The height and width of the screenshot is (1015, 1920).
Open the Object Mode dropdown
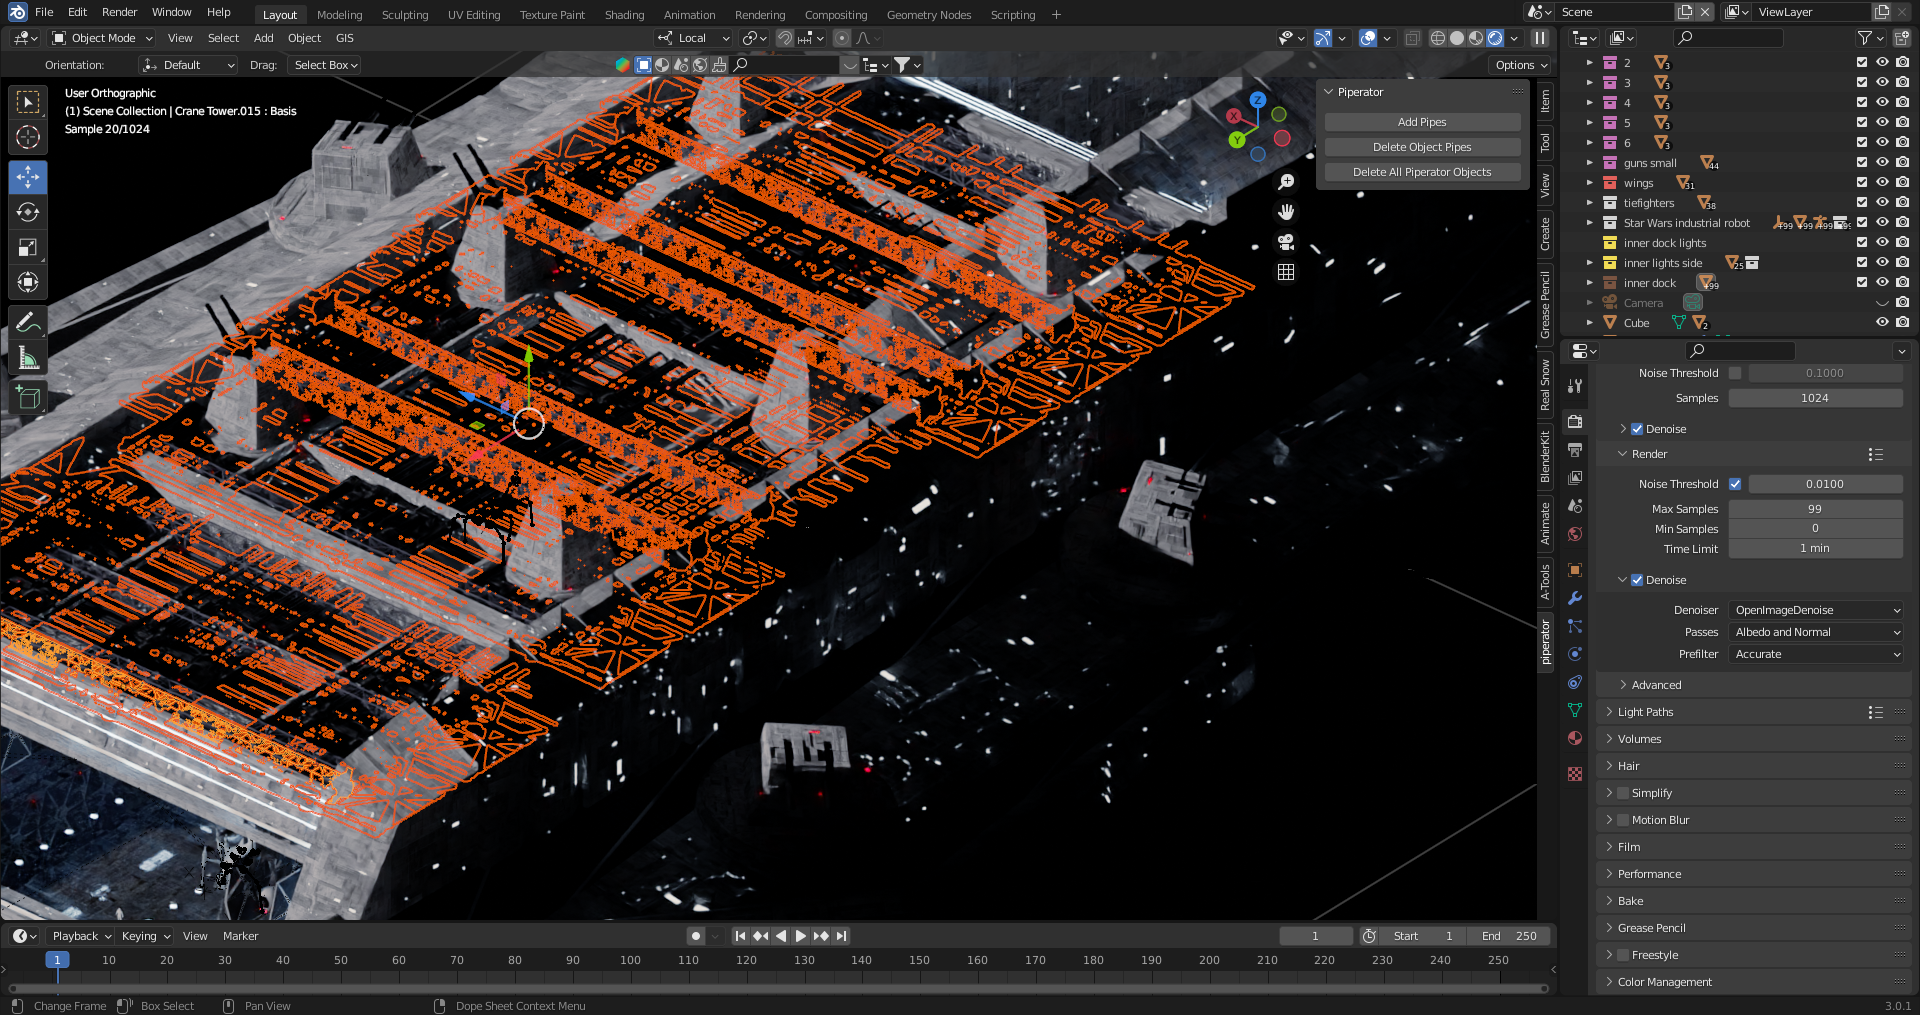pos(102,38)
